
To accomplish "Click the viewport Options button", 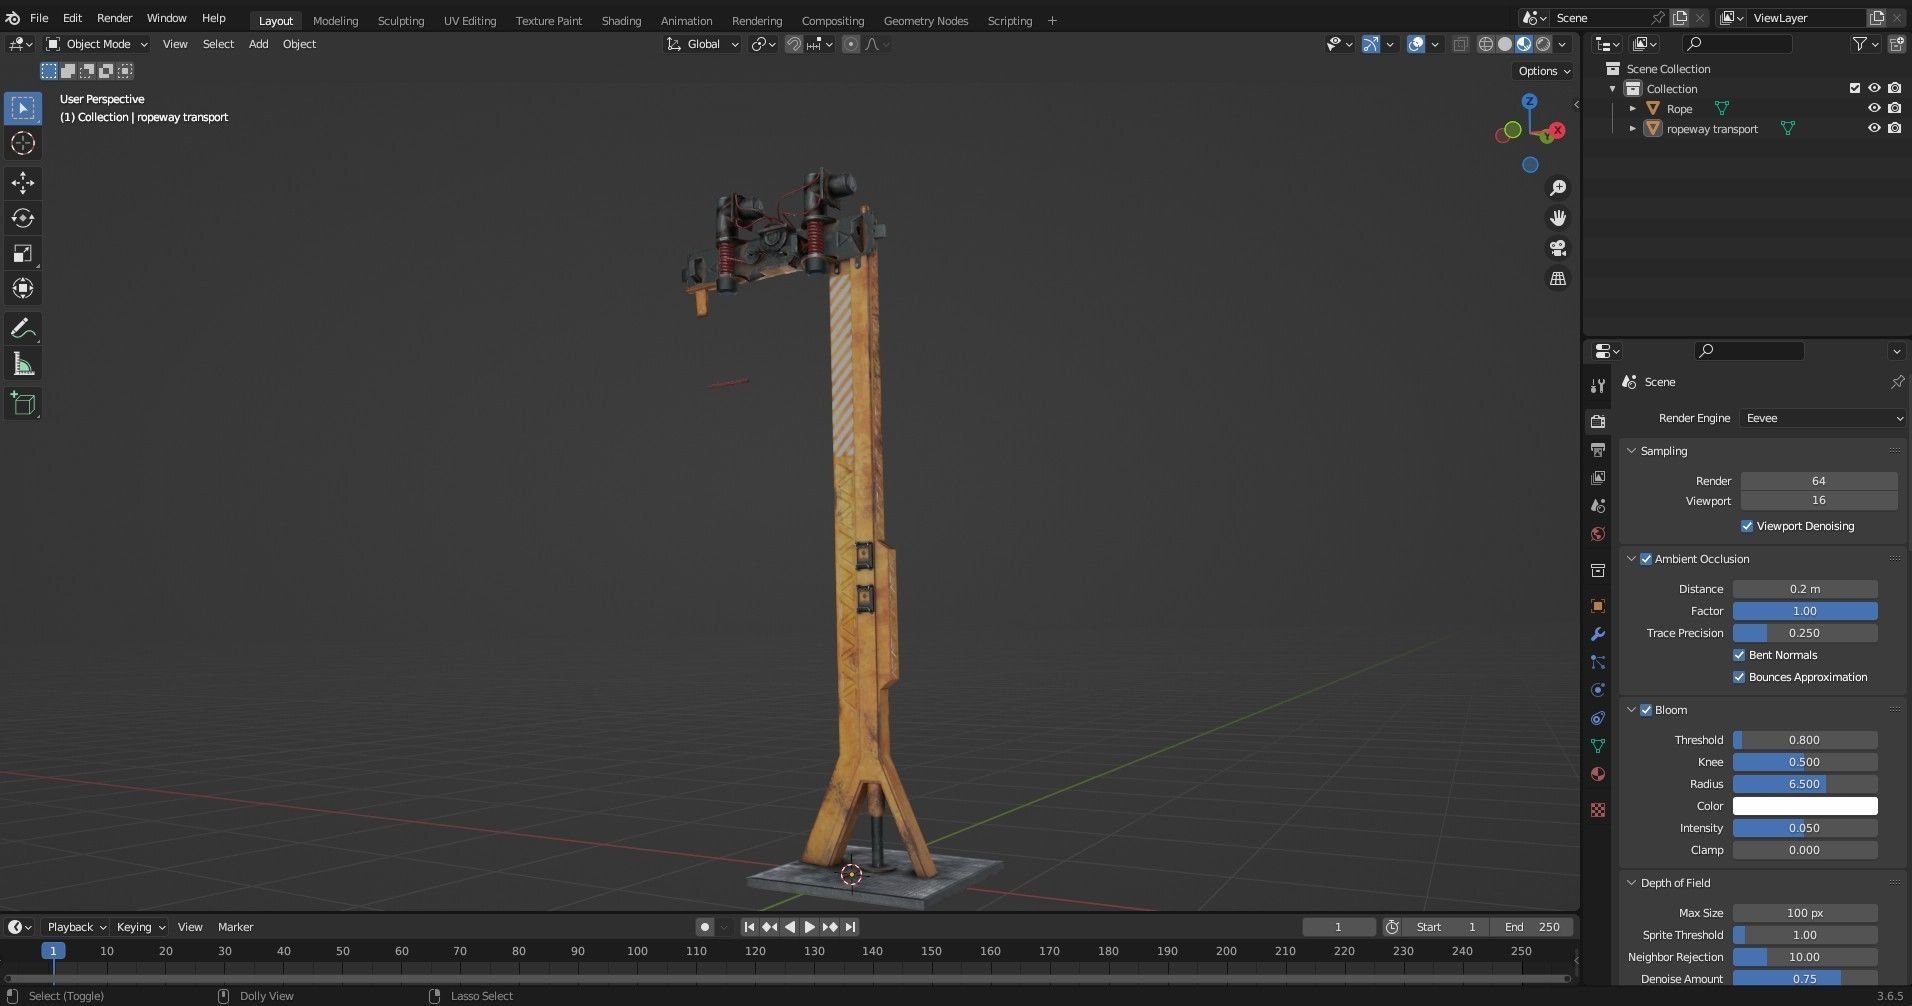I will 1544,71.
